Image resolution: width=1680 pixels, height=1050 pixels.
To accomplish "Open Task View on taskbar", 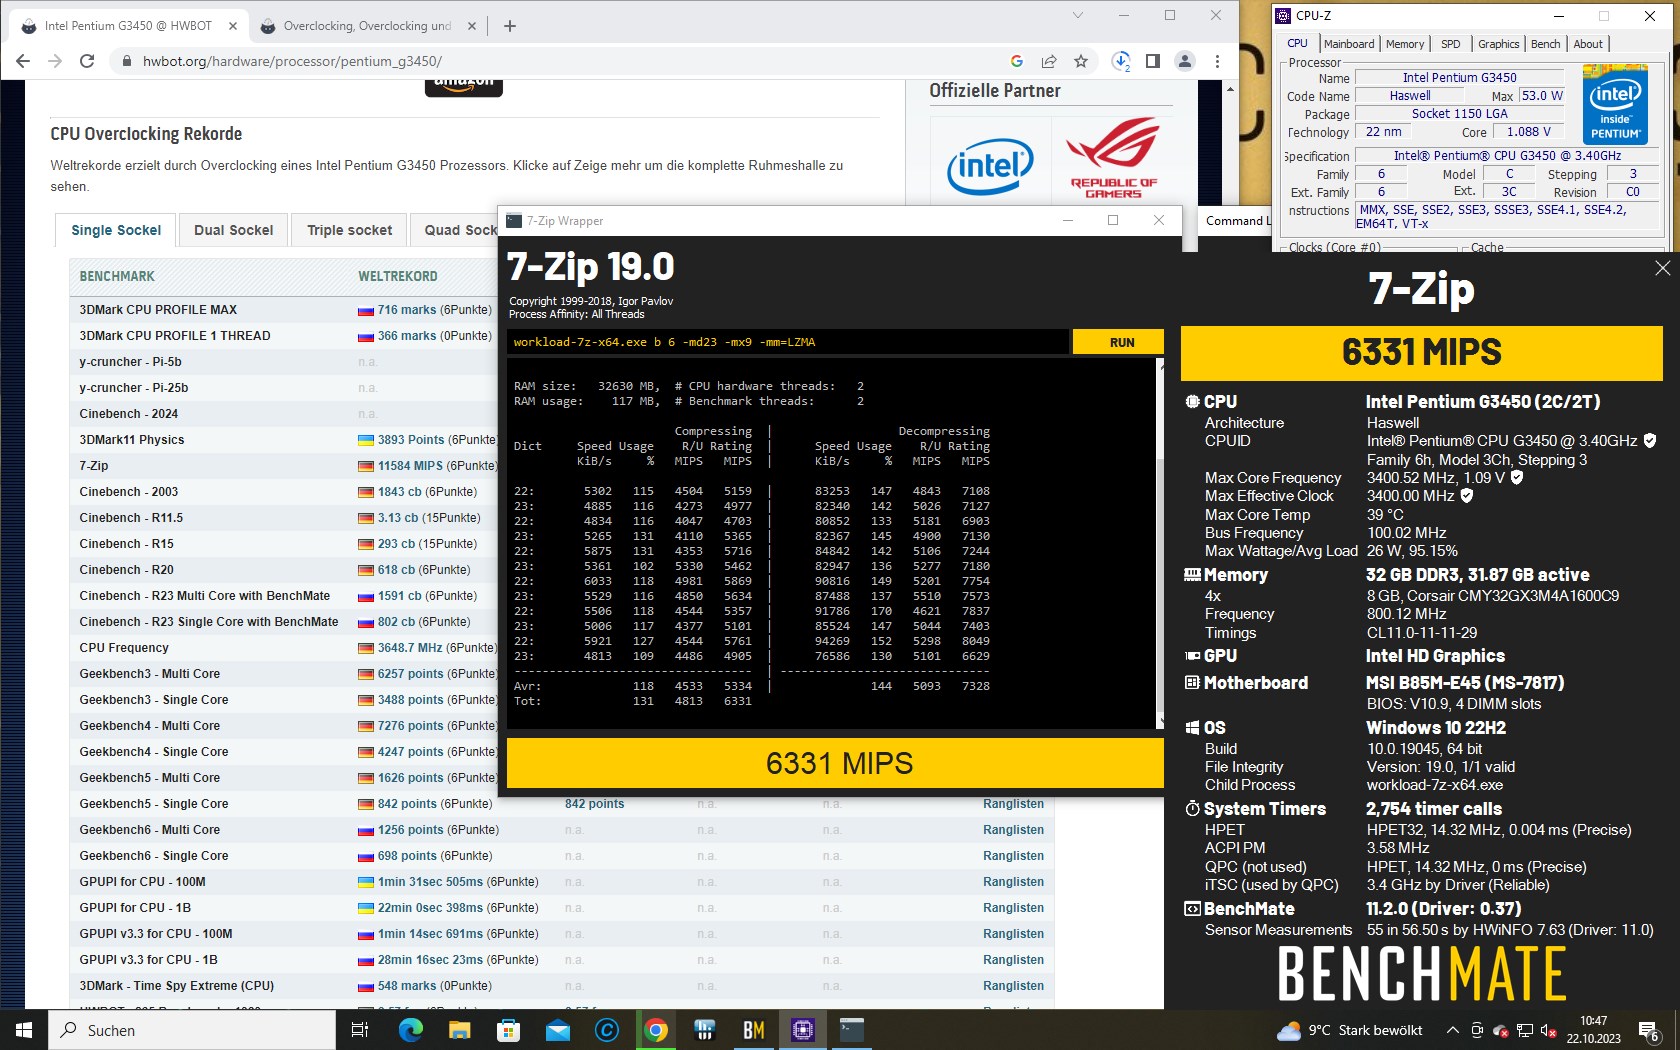I will click(x=360, y=1030).
